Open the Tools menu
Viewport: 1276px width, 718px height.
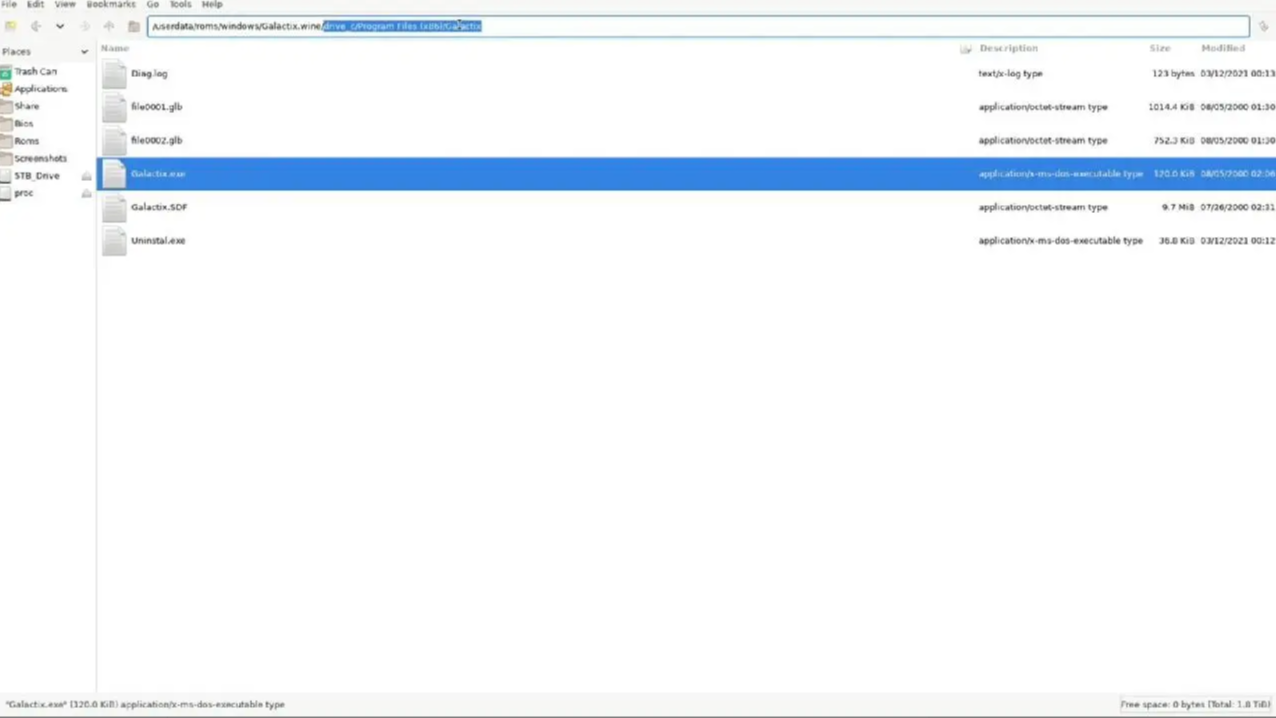click(x=181, y=5)
